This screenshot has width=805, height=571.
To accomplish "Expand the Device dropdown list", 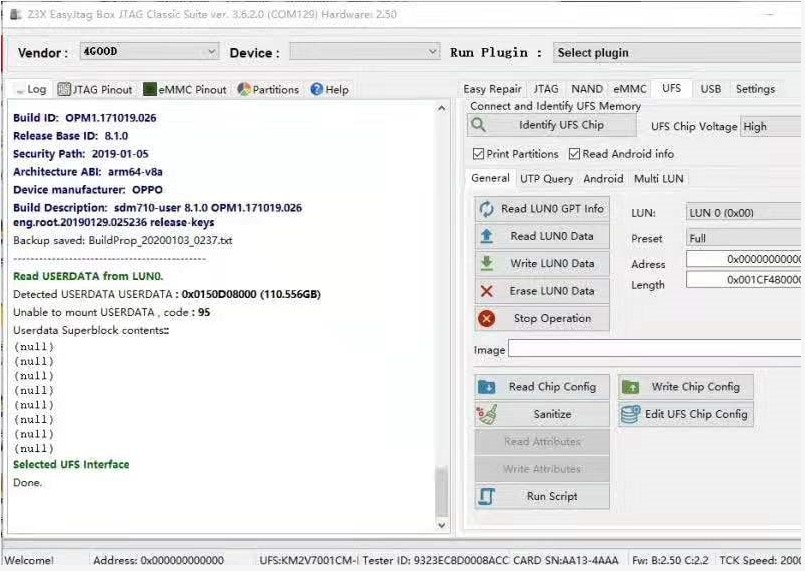I will click(x=365, y=52).
